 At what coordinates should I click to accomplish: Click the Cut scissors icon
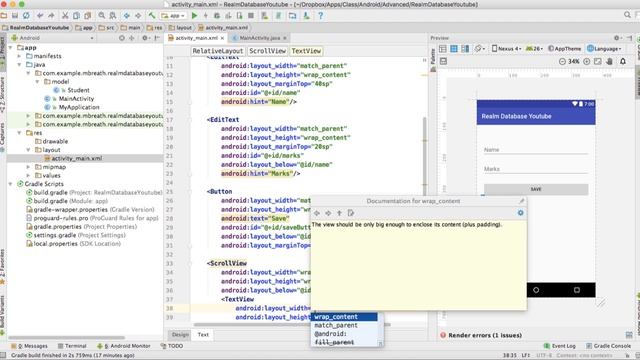[x=65, y=16]
